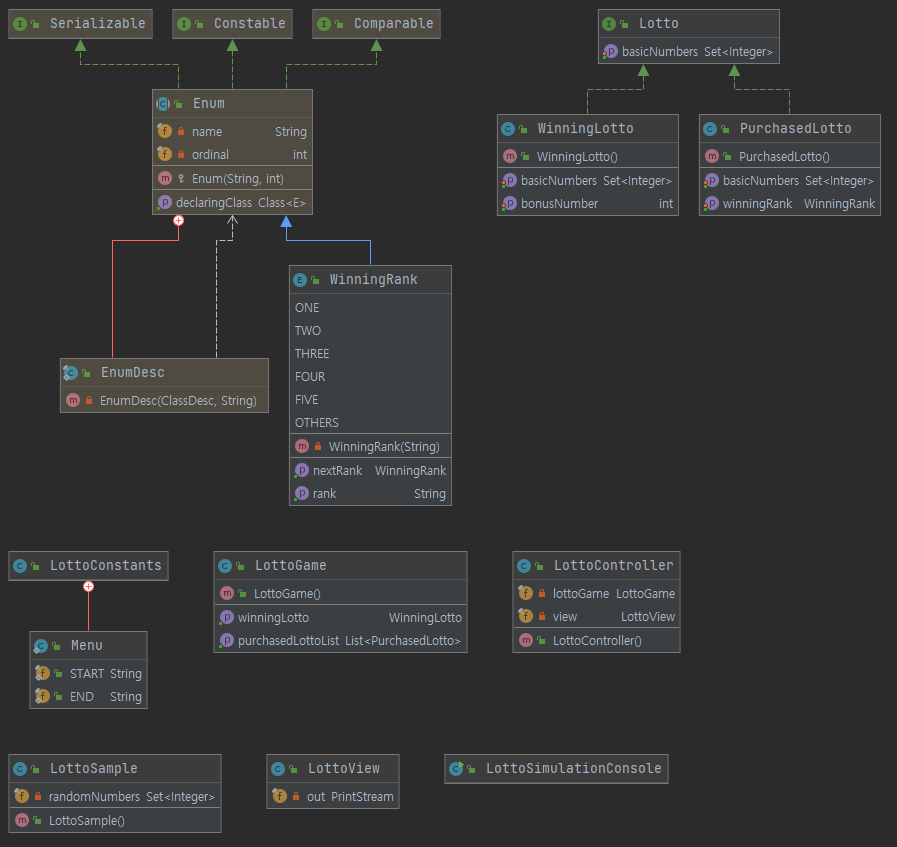Click the Lotto interface icon

(x=609, y=24)
